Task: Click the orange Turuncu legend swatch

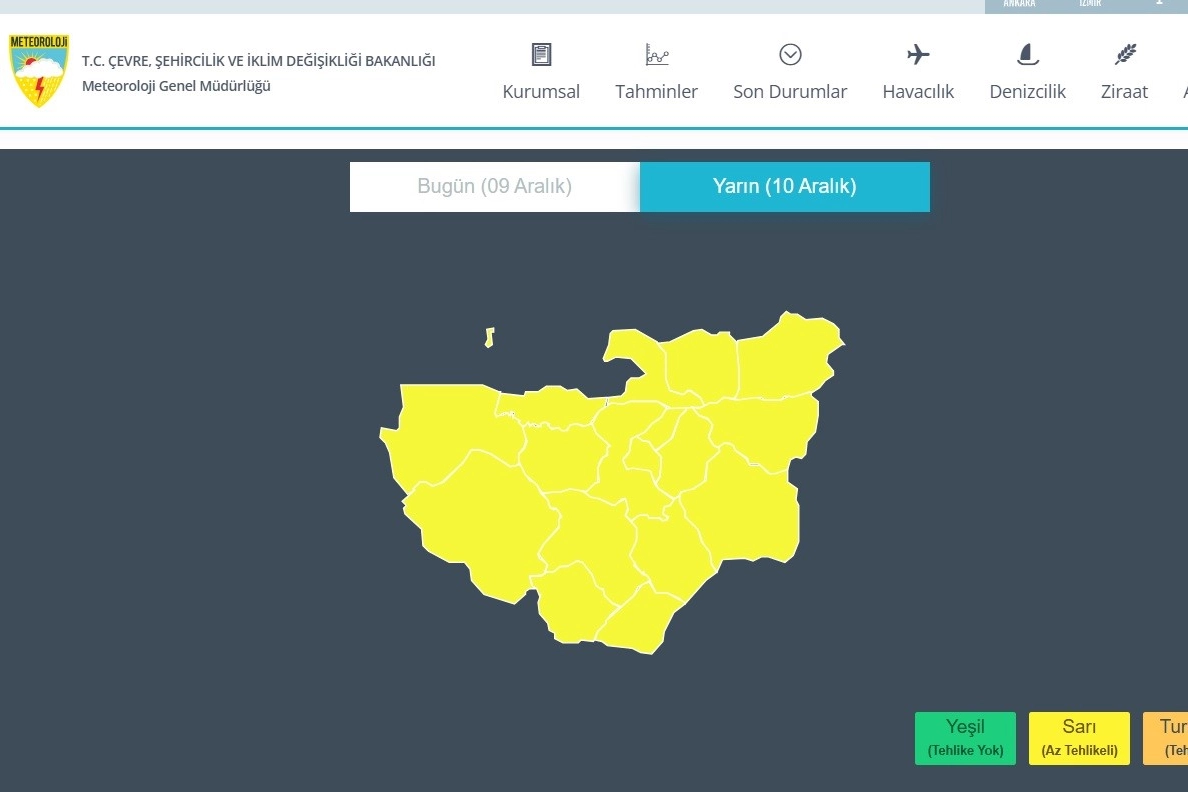Action: 1168,738
